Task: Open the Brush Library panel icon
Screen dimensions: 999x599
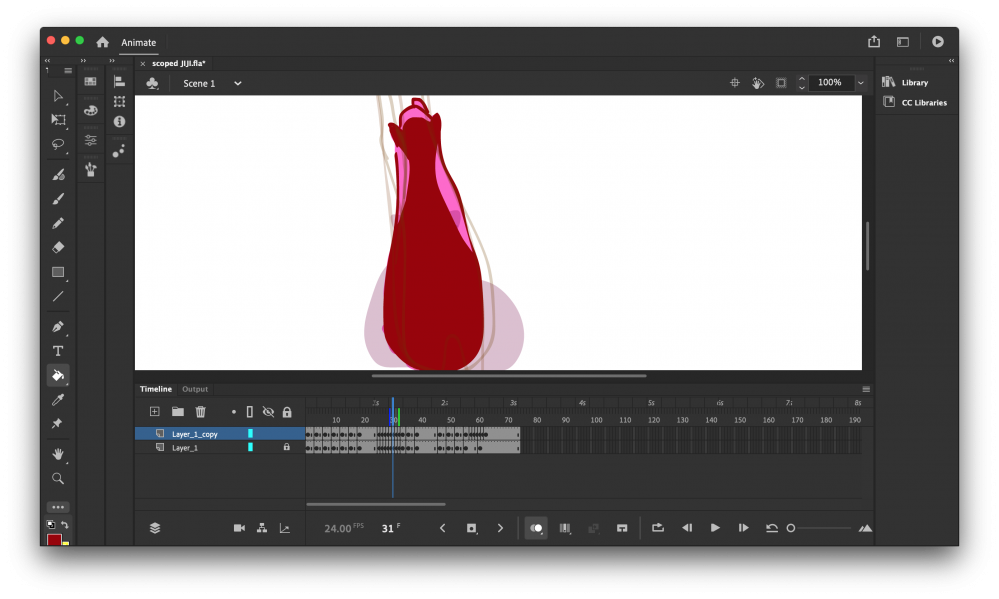Action: pos(90,170)
